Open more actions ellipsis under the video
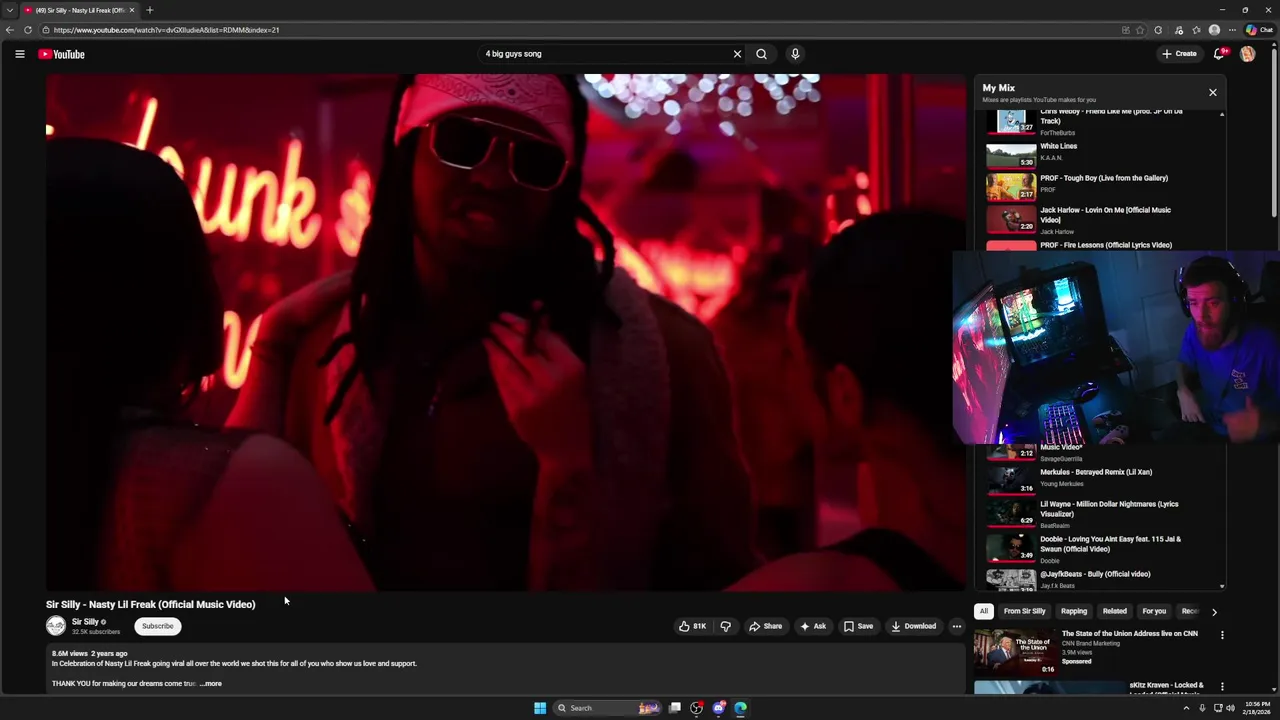1280x720 pixels. [957, 626]
